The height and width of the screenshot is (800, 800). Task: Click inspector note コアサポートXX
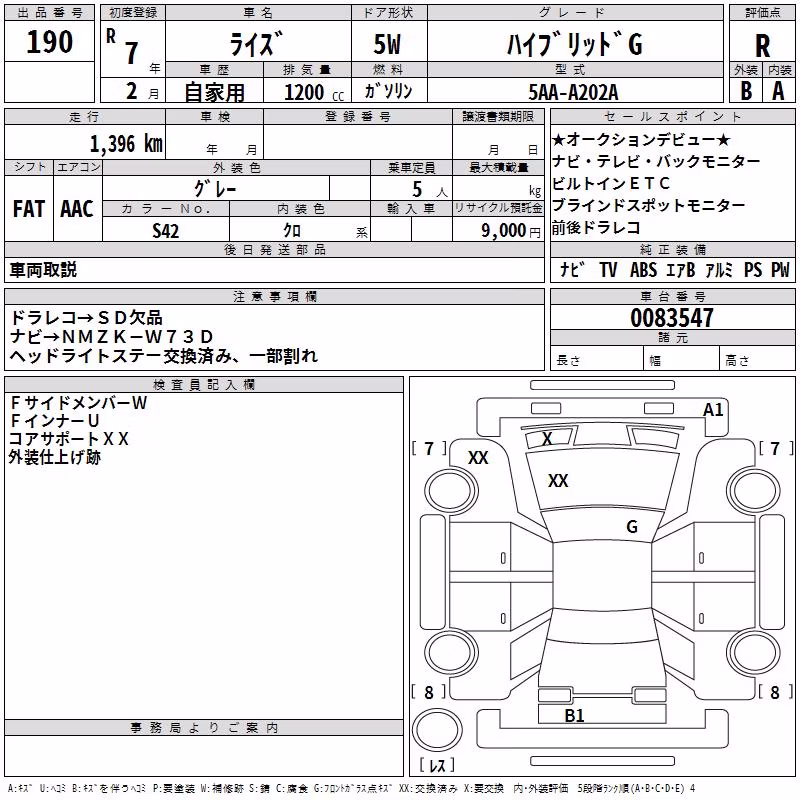(69, 438)
